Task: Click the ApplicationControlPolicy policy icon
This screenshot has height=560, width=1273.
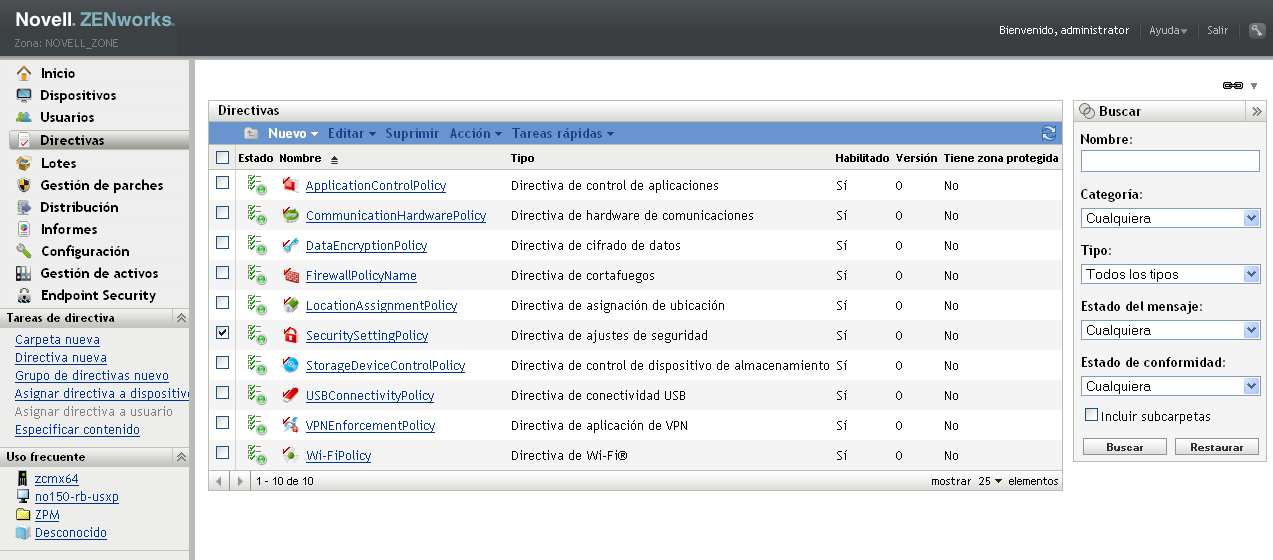Action: [290, 185]
